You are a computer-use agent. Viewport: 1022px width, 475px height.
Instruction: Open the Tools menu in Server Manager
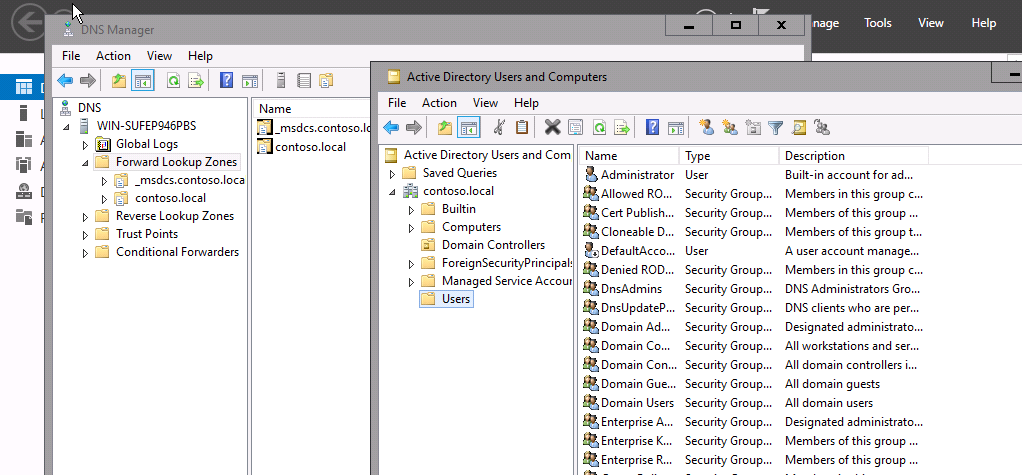pyautogui.click(x=878, y=23)
